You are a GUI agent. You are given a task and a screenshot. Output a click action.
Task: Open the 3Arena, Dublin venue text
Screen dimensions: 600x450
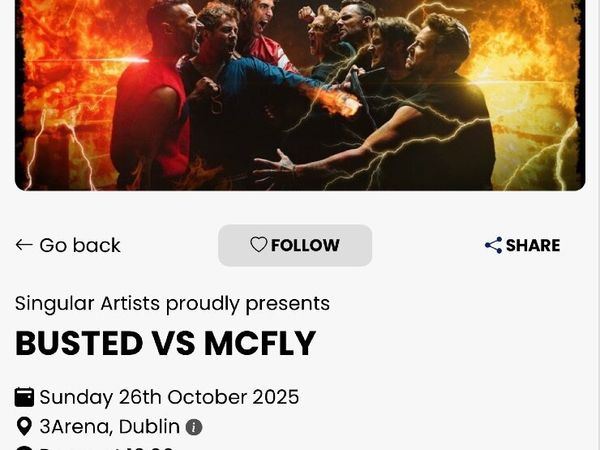(x=109, y=426)
